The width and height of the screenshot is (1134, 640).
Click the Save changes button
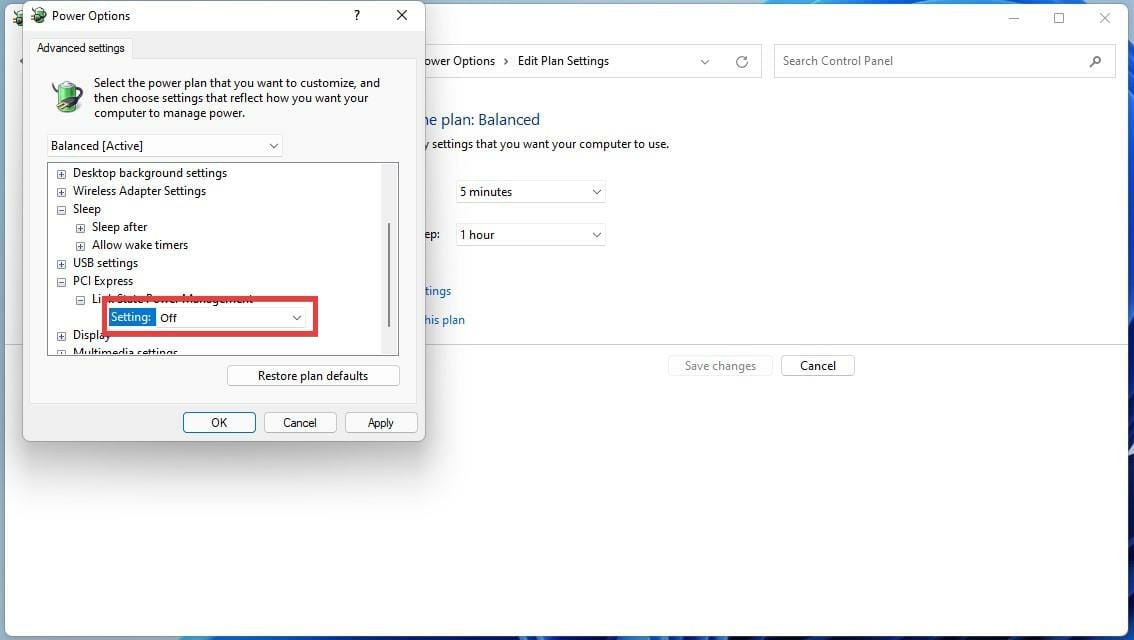720,365
